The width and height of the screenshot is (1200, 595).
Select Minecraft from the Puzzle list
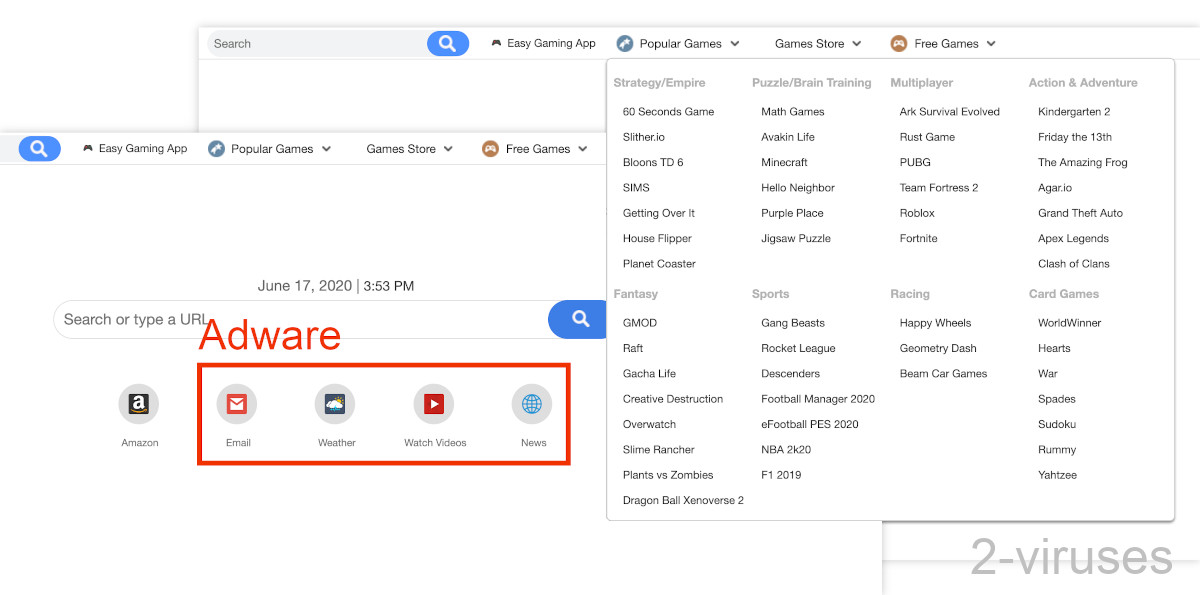click(x=784, y=162)
